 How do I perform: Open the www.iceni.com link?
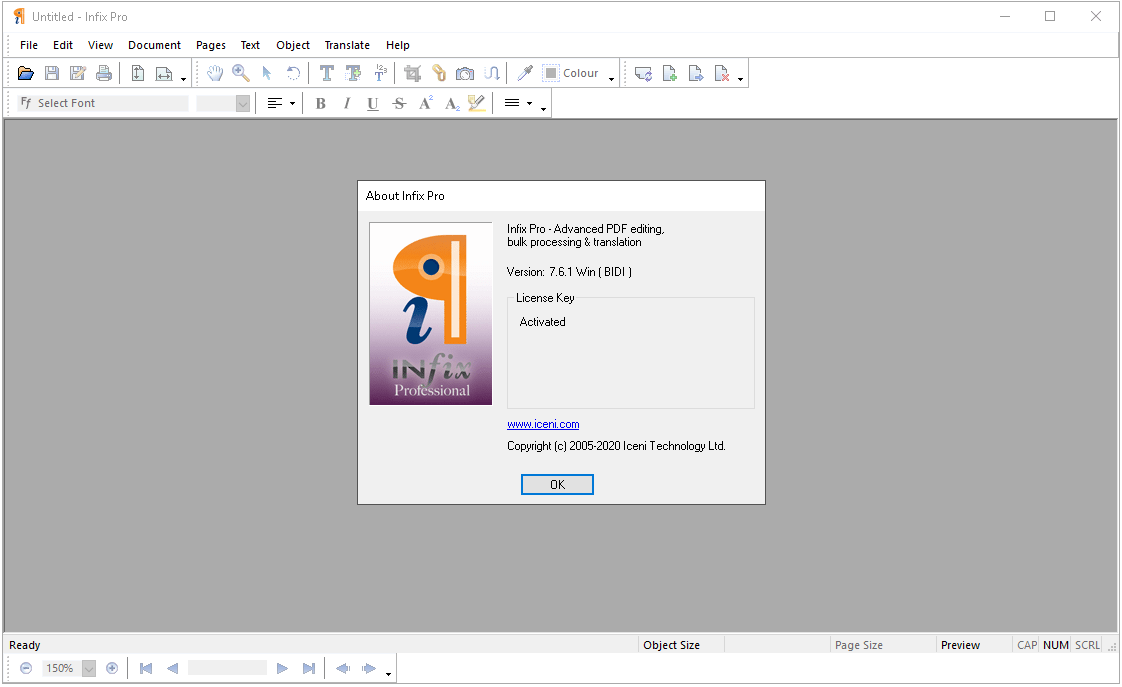[543, 424]
